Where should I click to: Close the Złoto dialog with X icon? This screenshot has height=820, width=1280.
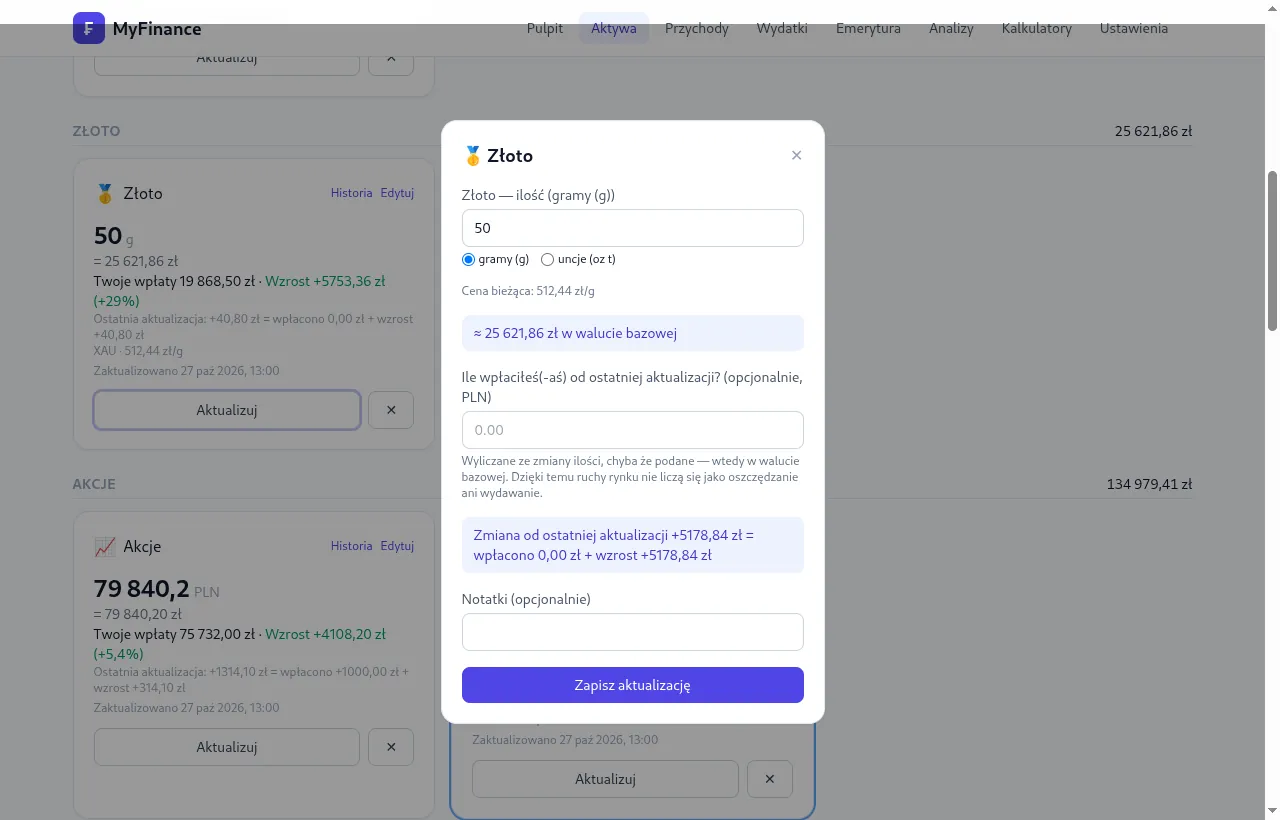pyautogui.click(x=796, y=155)
